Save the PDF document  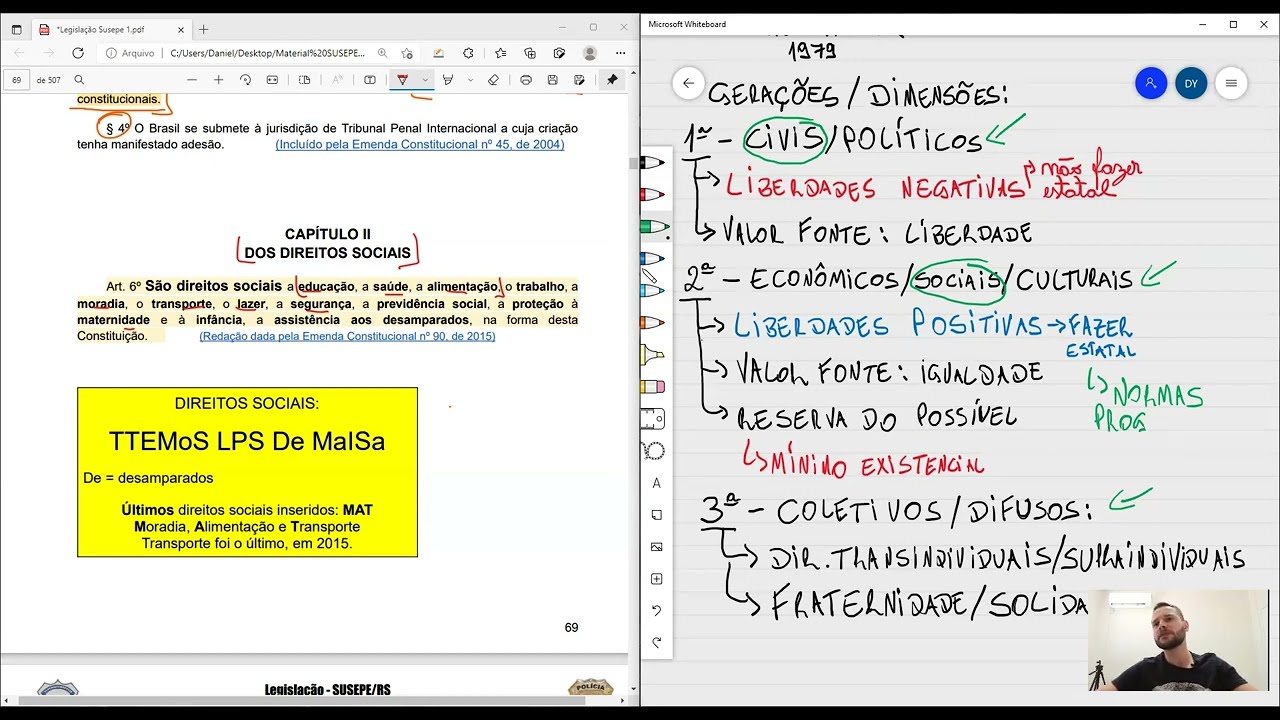[552, 80]
